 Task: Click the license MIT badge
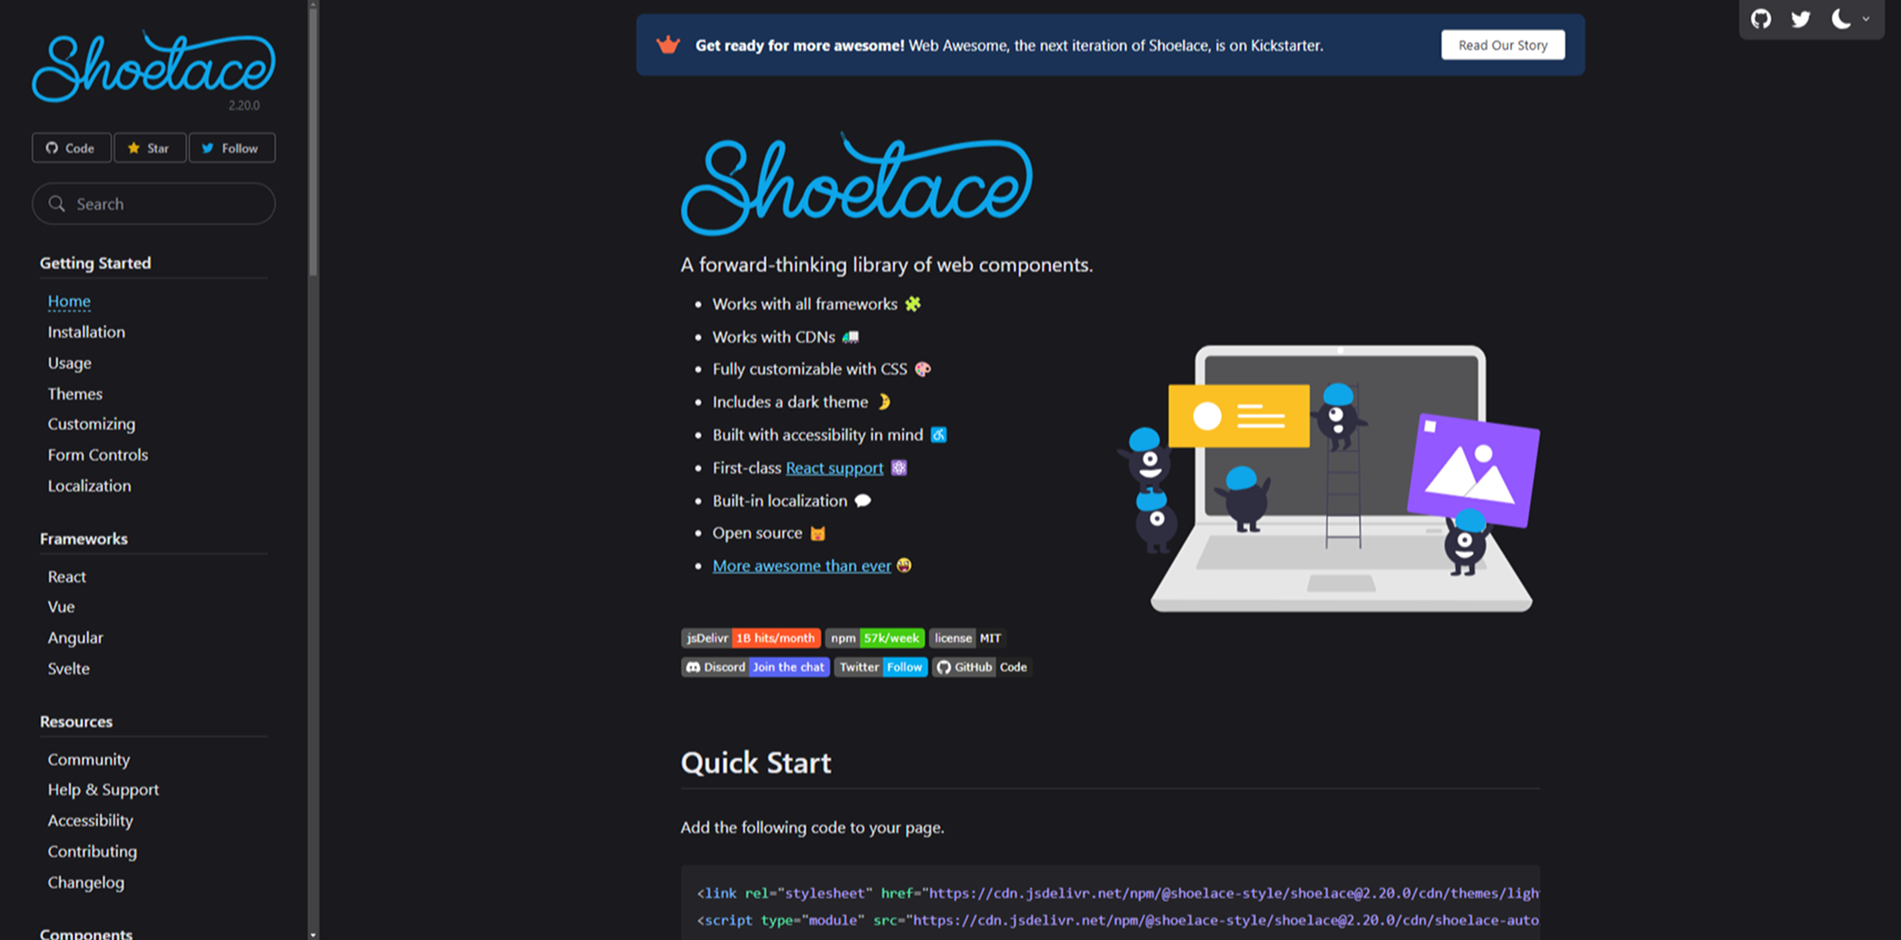pos(967,638)
